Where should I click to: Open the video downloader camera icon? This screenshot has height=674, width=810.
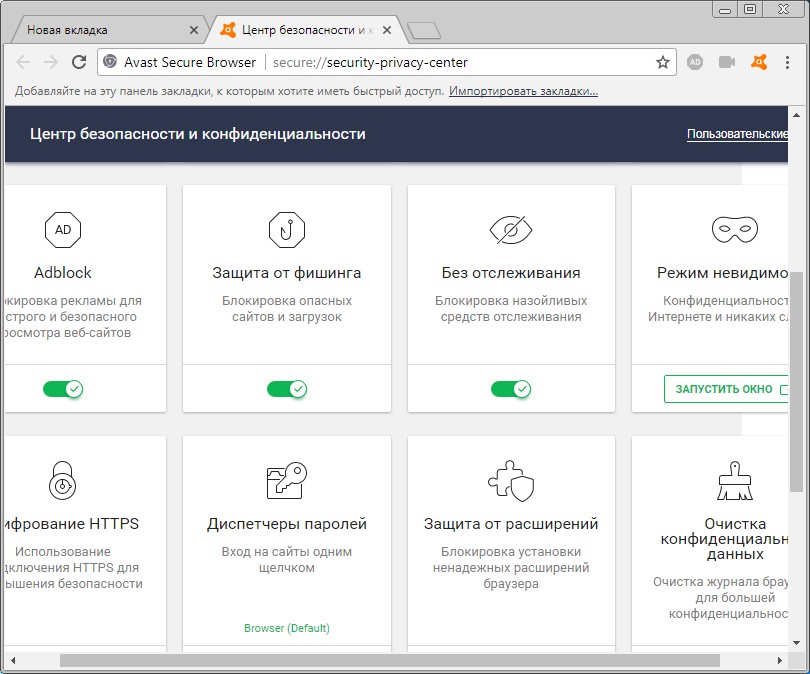tap(727, 62)
